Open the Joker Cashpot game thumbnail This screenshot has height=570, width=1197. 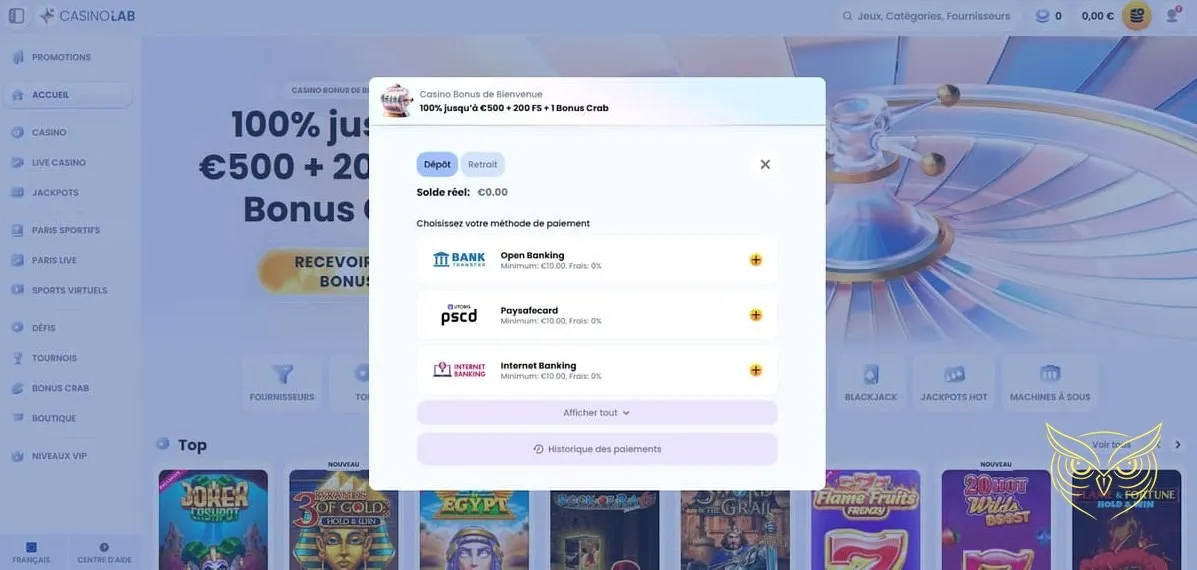(x=213, y=520)
